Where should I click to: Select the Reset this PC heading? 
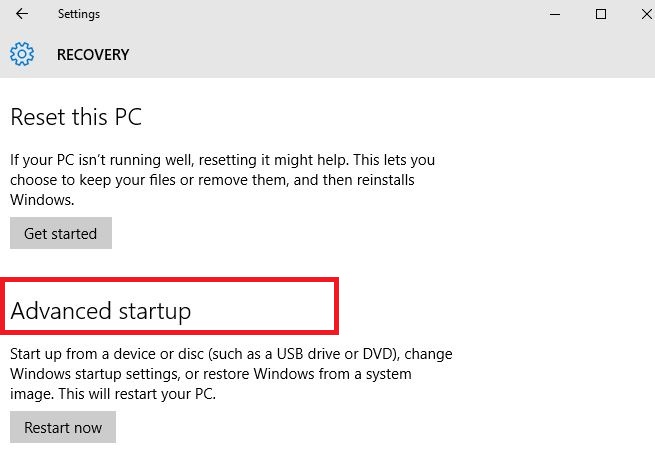pyautogui.click(x=76, y=117)
